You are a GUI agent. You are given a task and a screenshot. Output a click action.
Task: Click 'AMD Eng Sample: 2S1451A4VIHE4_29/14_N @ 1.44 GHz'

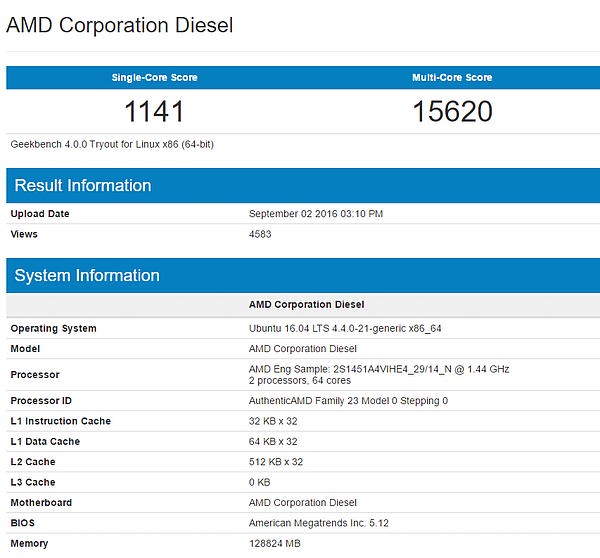[x=379, y=369]
